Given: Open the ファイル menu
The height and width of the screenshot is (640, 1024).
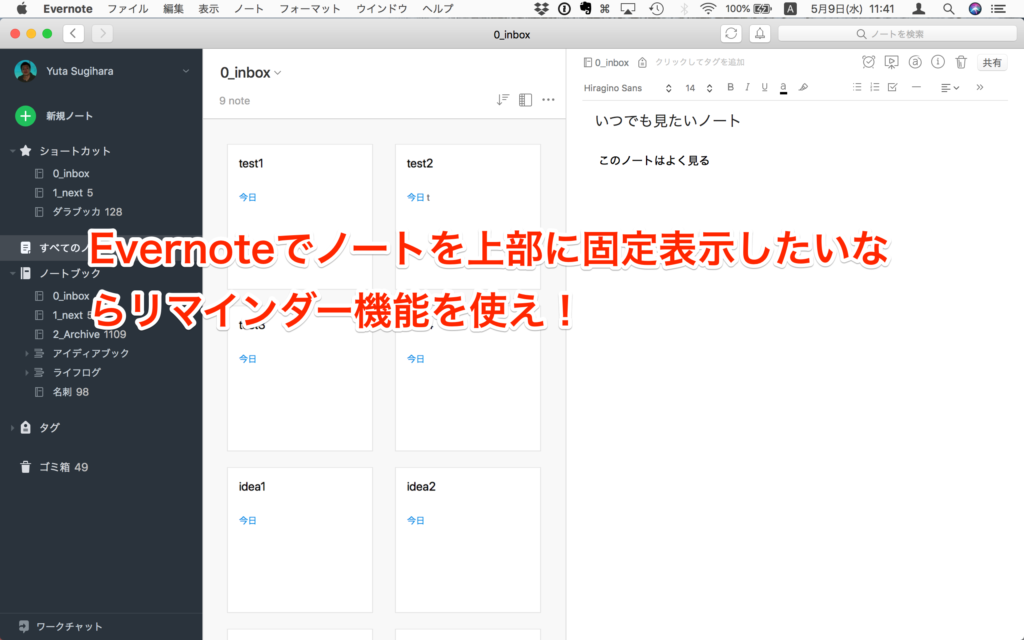Looking at the screenshot, I should pyautogui.click(x=128, y=8).
